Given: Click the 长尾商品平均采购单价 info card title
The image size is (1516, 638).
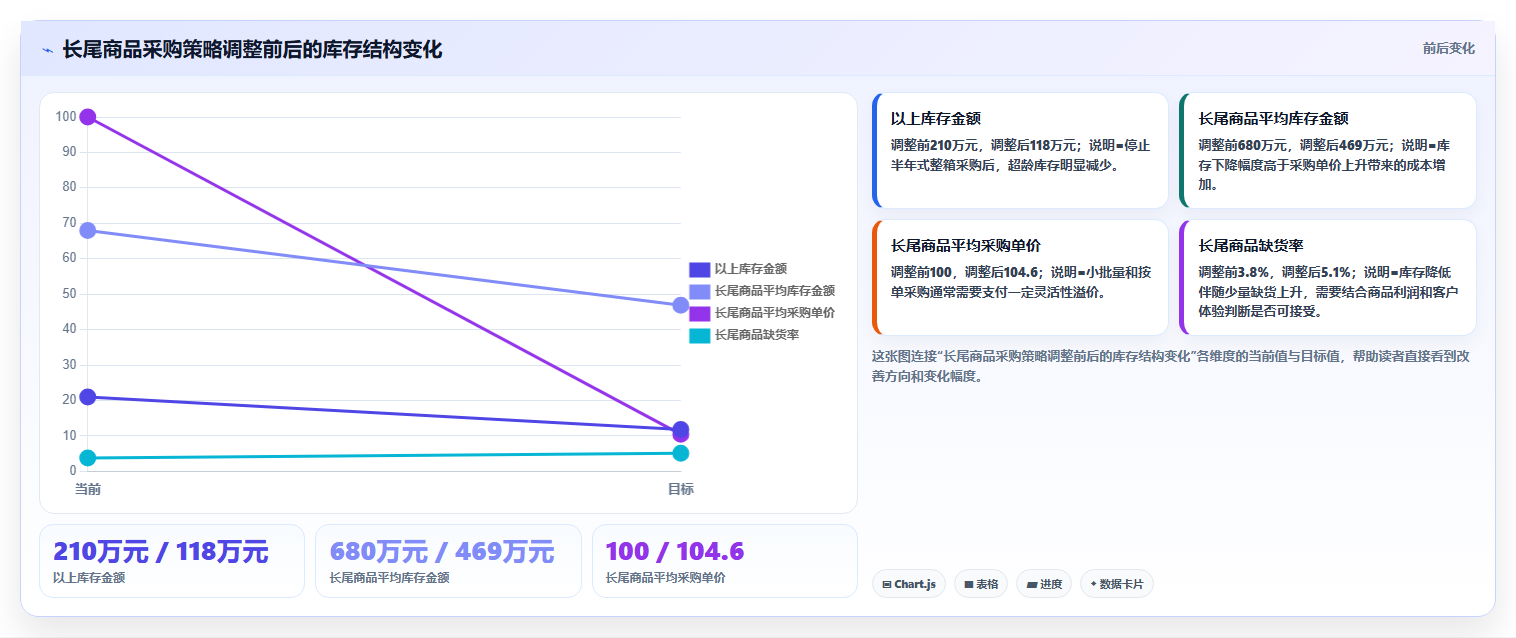Looking at the screenshot, I should click(966, 246).
